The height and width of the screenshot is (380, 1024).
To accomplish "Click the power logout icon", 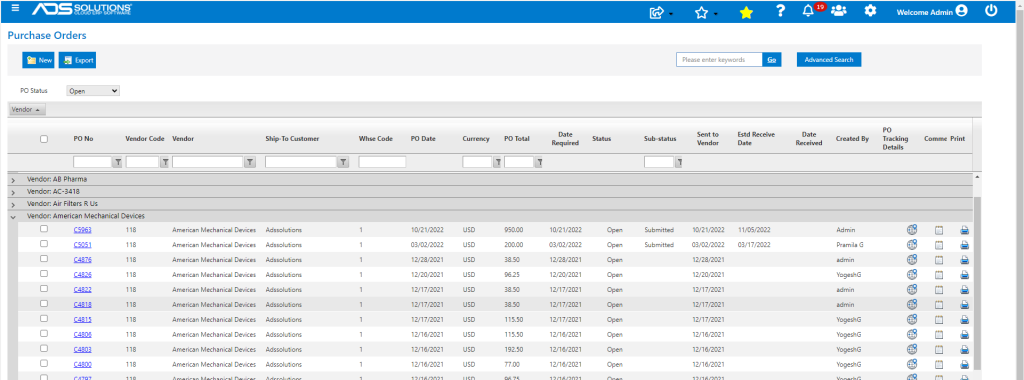I will (991, 10).
